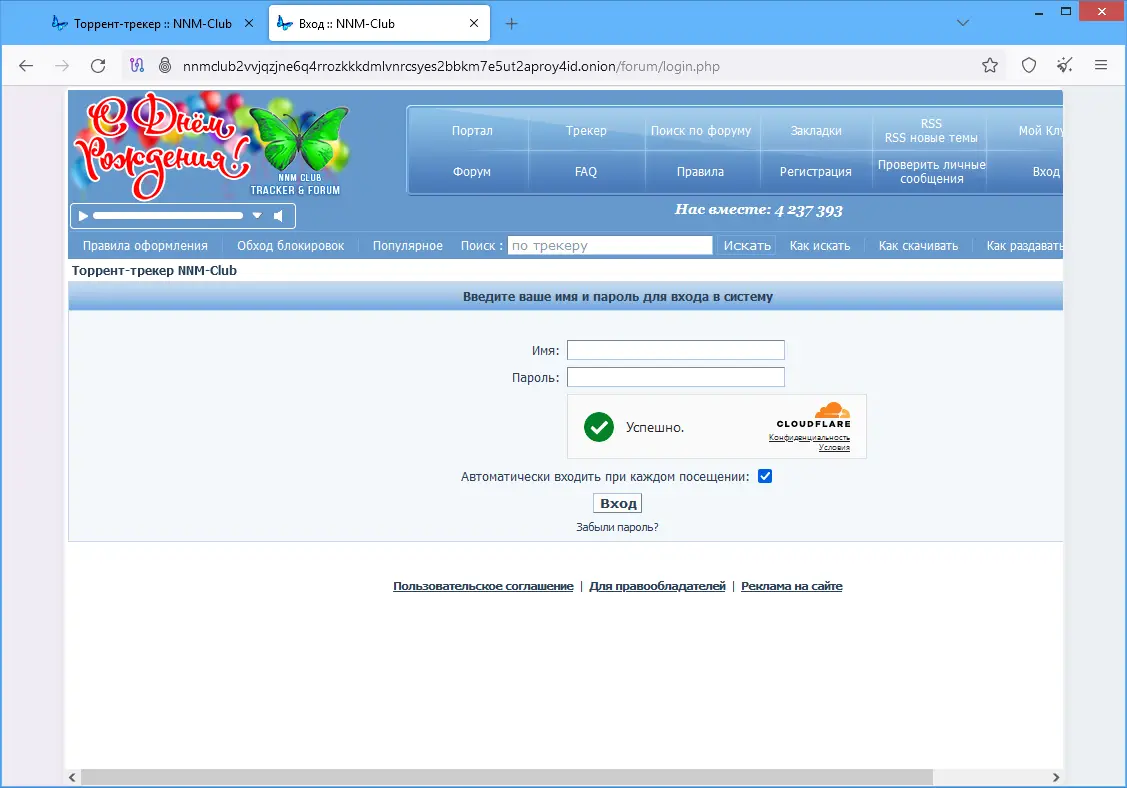This screenshot has height=788, width=1127.
Task: Open the audio player dropdown arrow
Action: pyautogui.click(x=257, y=216)
